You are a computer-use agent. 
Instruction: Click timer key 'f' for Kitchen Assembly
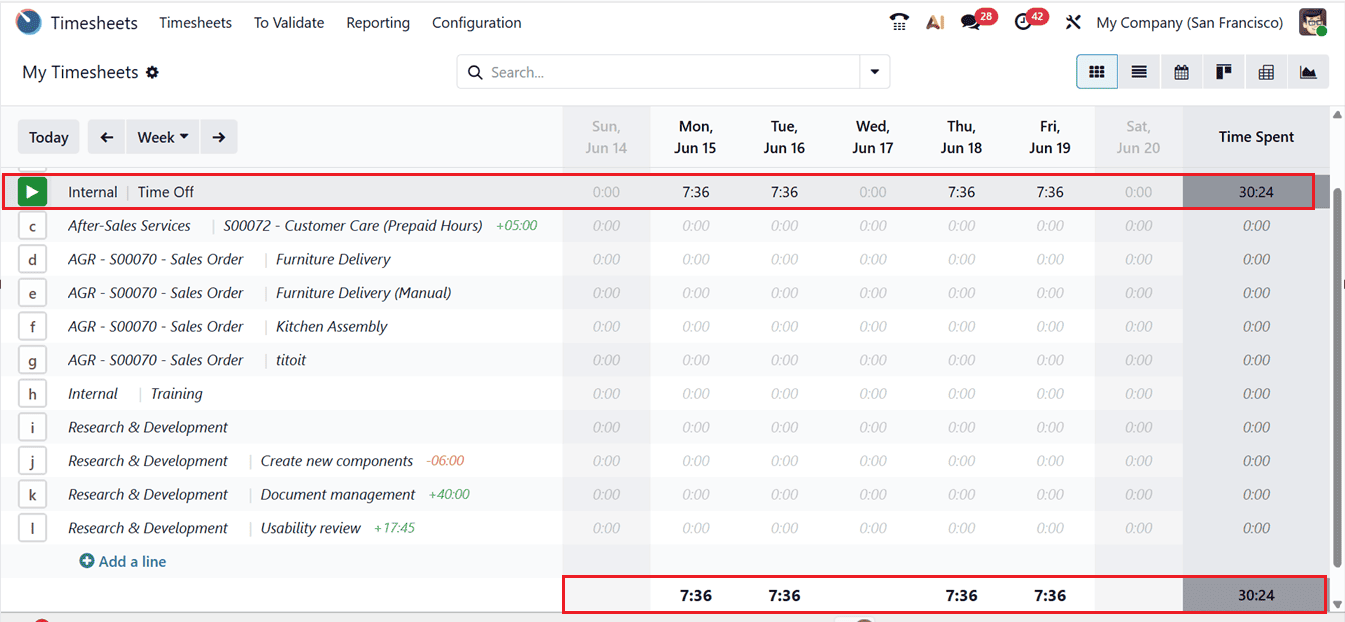(32, 326)
